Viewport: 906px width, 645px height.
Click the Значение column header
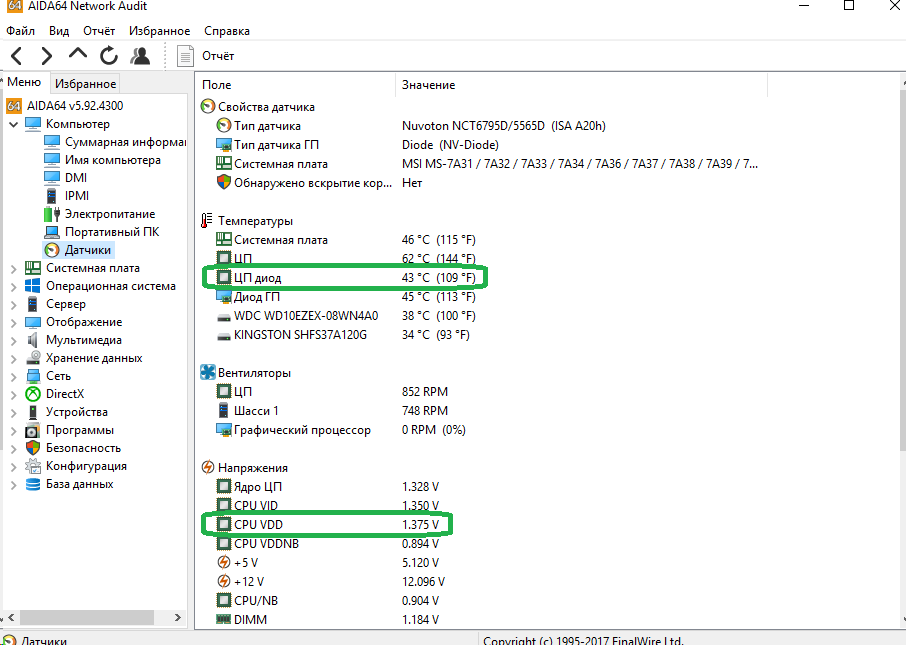pyautogui.click(x=581, y=85)
